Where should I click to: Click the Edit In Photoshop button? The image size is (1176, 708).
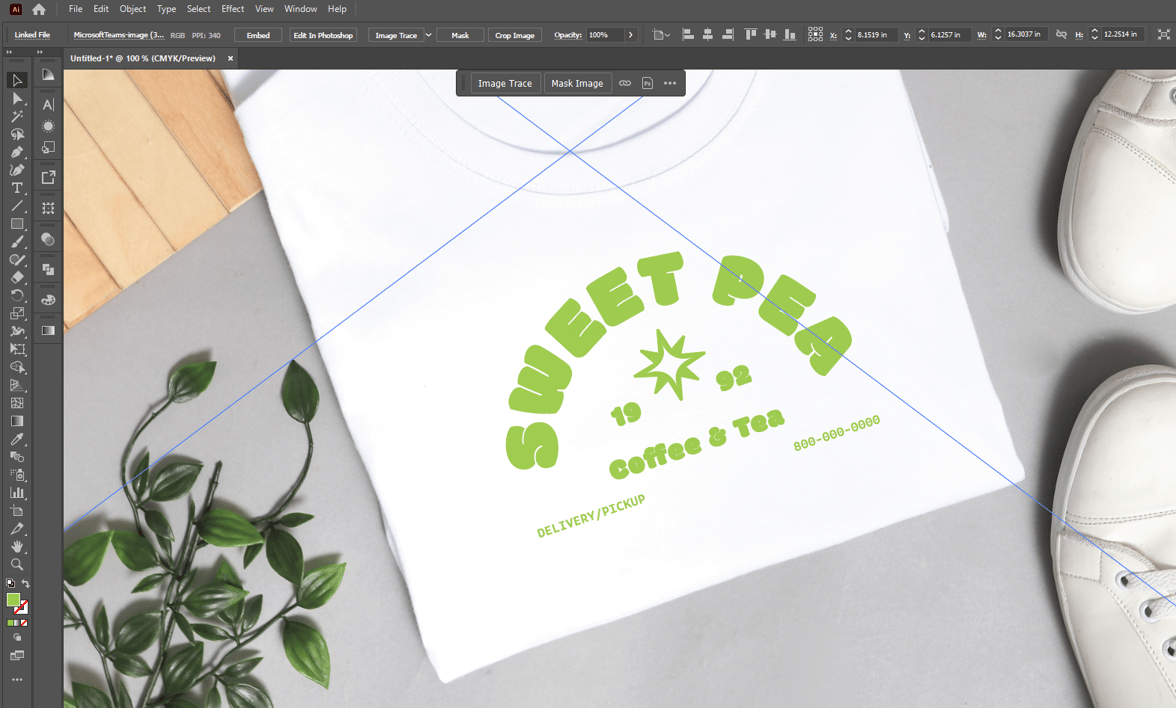(x=325, y=34)
